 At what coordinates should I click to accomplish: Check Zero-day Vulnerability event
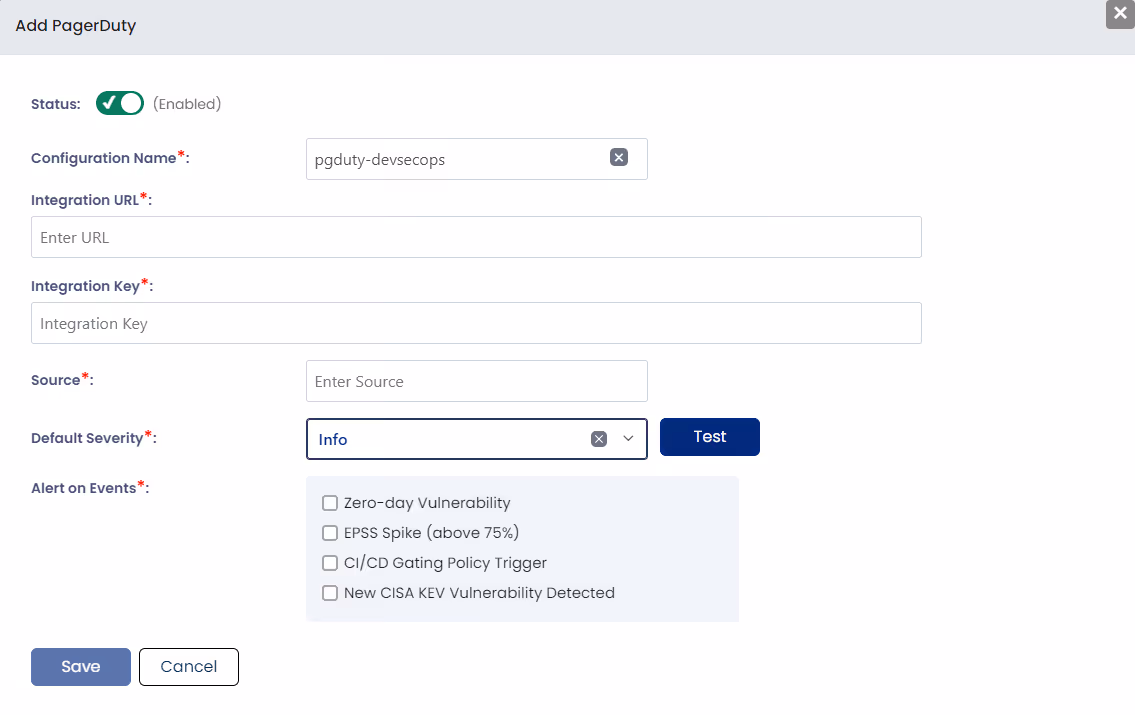click(x=330, y=503)
